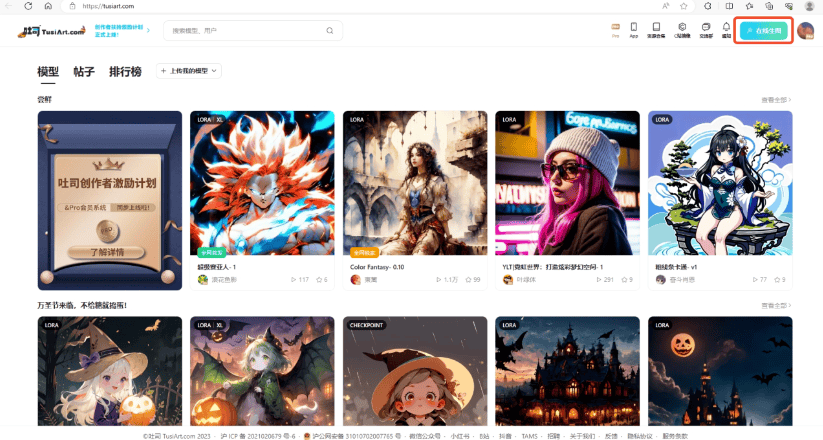Switch to the 帖子 tab
The width and height of the screenshot is (823, 440).
pos(84,72)
